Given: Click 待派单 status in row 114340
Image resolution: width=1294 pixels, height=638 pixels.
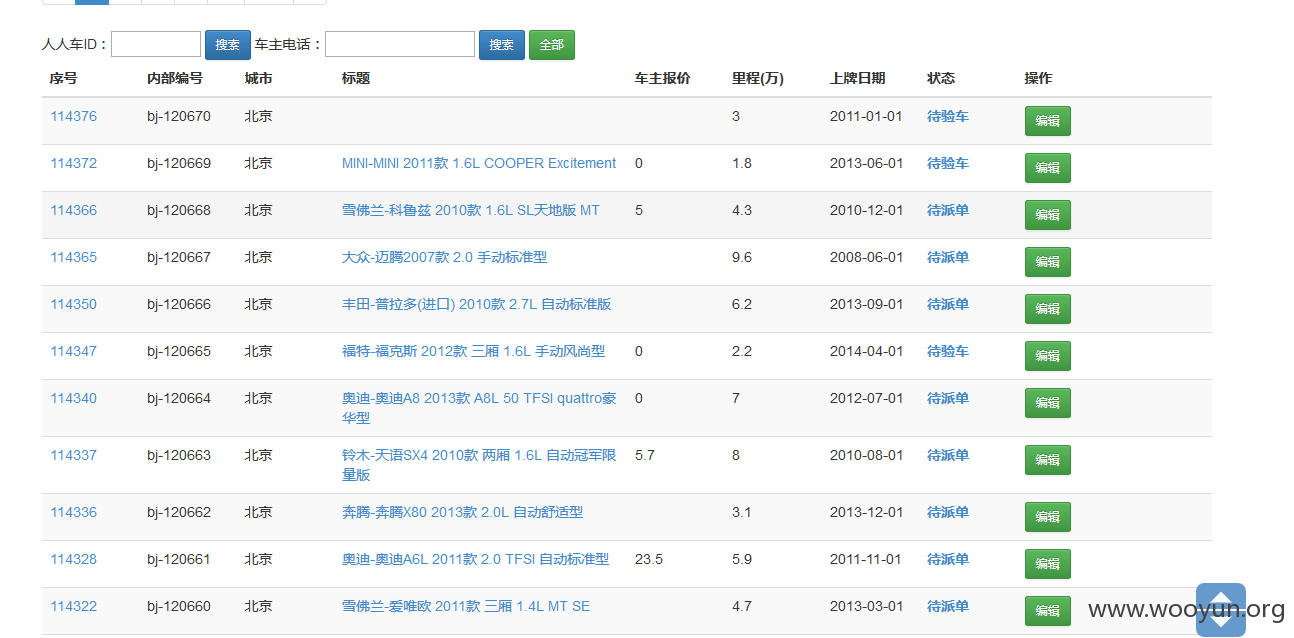Looking at the screenshot, I should click(948, 398).
